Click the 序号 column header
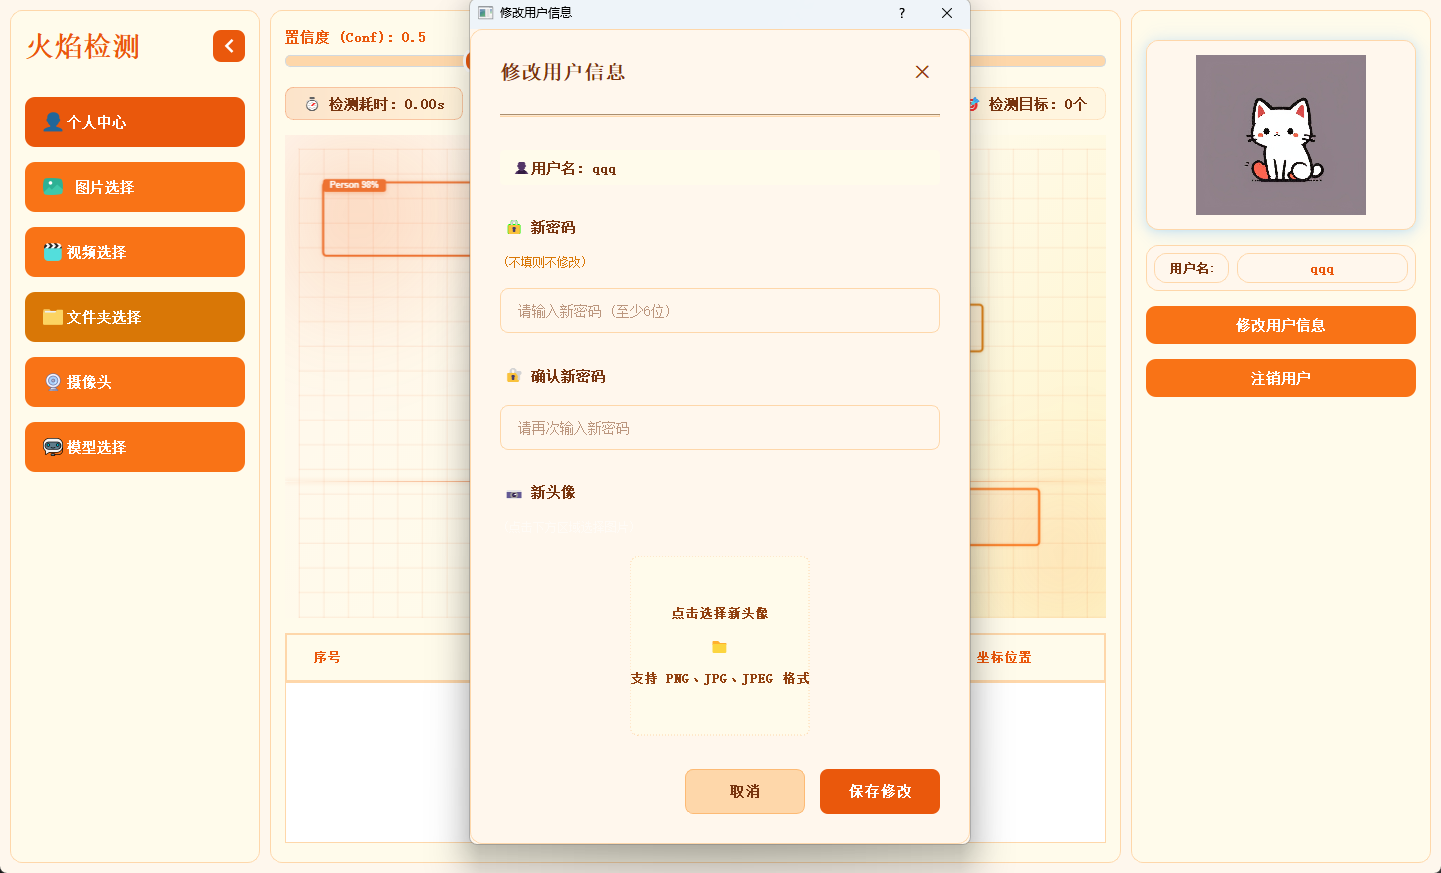Viewport: 1441px width, 873px height. click(x=327, y=657)
